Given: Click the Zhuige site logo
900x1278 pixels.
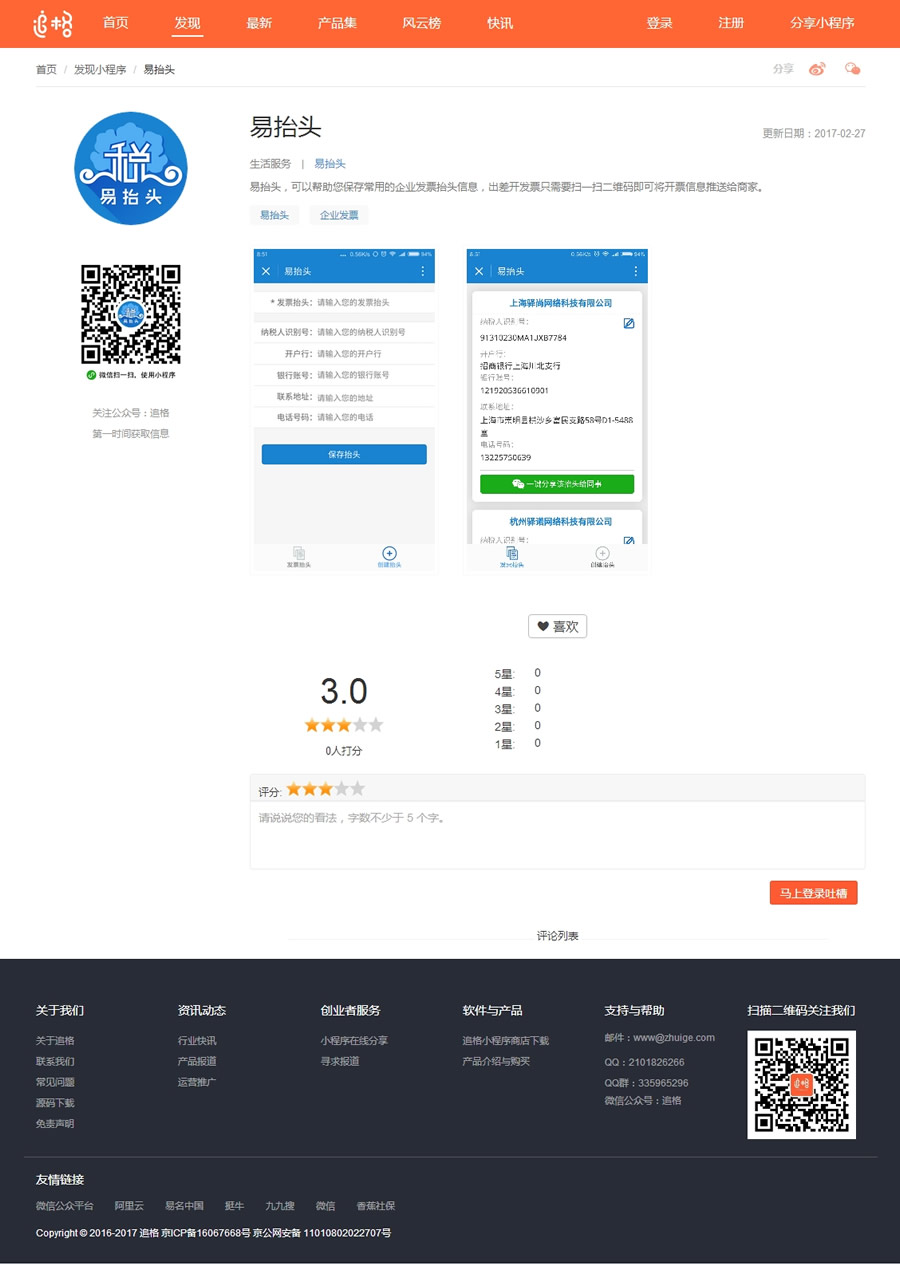Looking at the screenshot, I should (54, 23).
